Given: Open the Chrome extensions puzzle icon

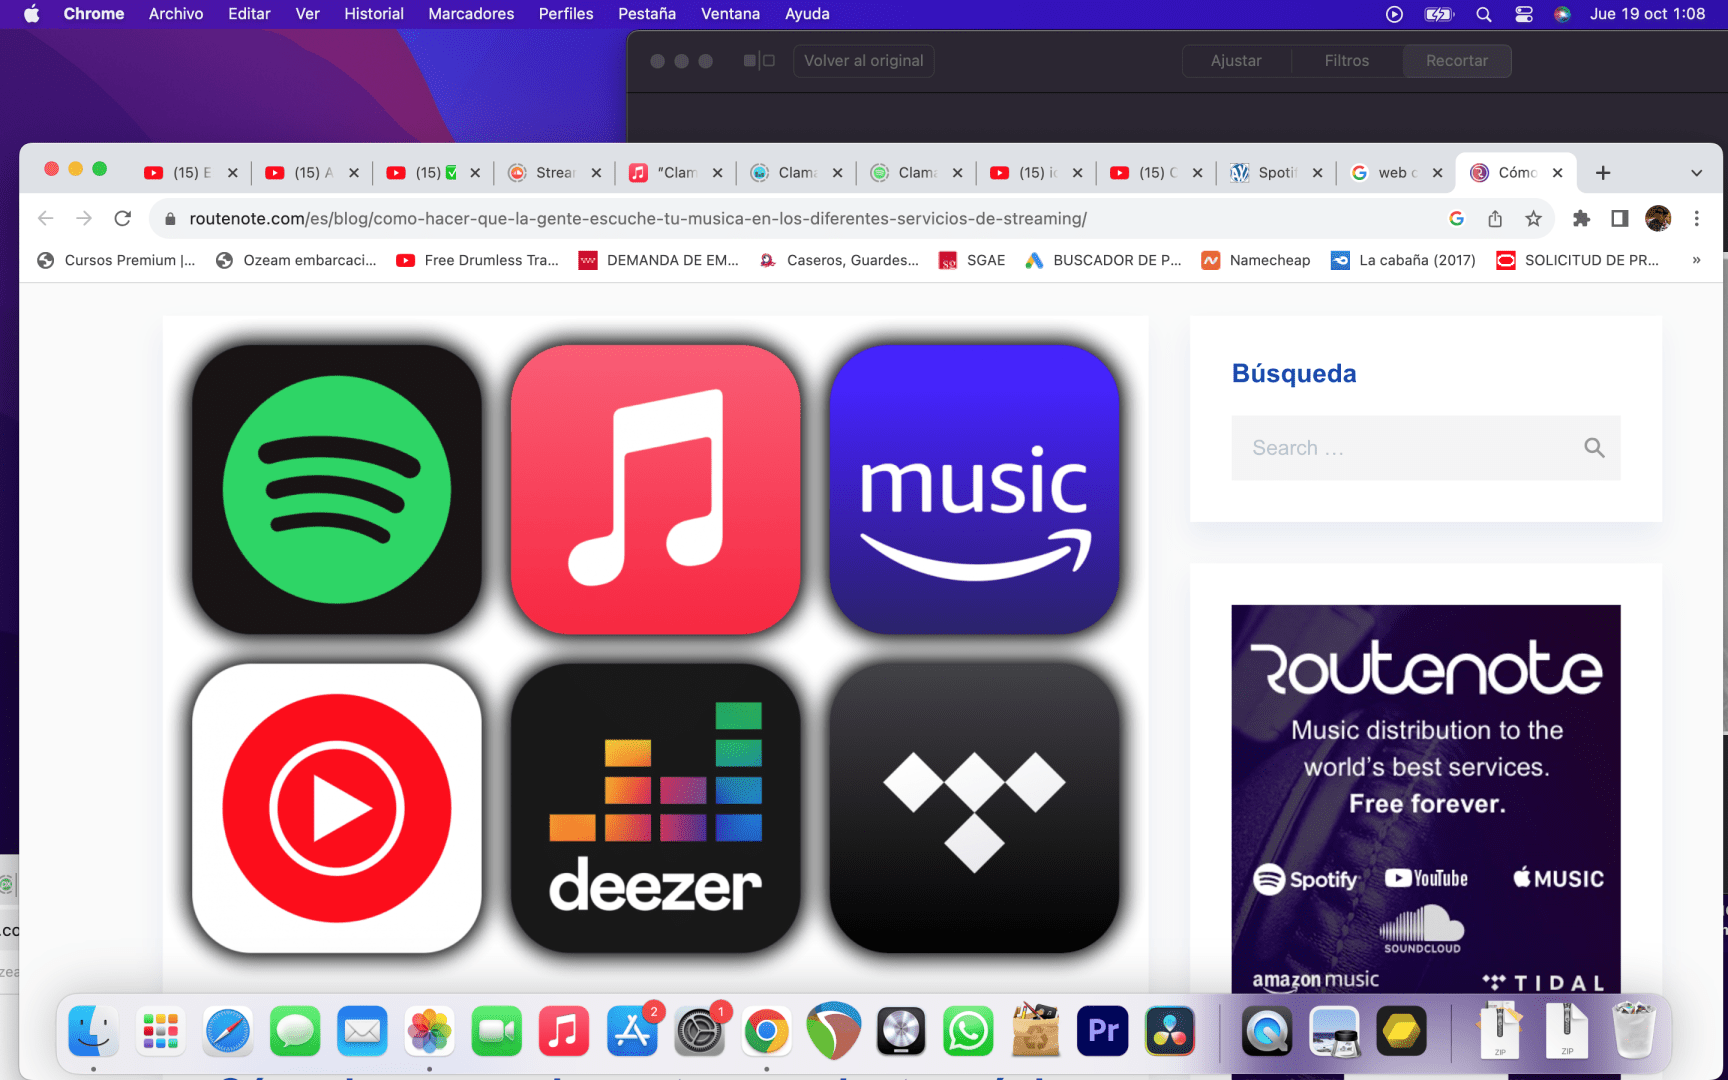Looking at the screenshot, I should (x=1581, y=218).
